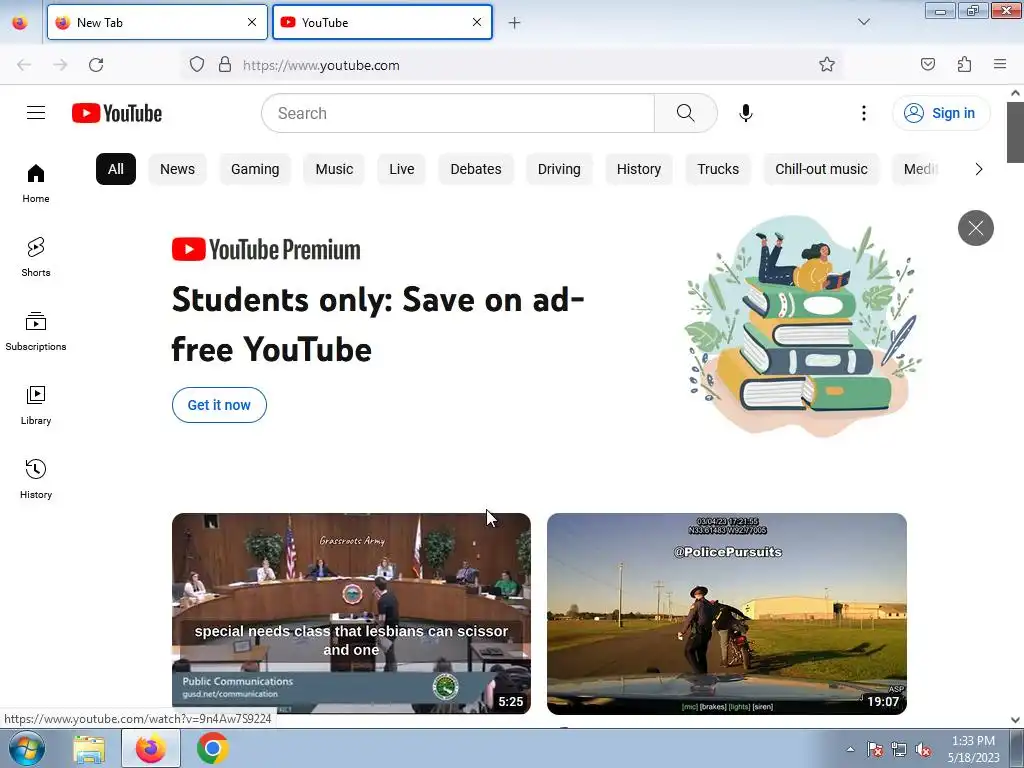Open Action Center flag icon

874,749
